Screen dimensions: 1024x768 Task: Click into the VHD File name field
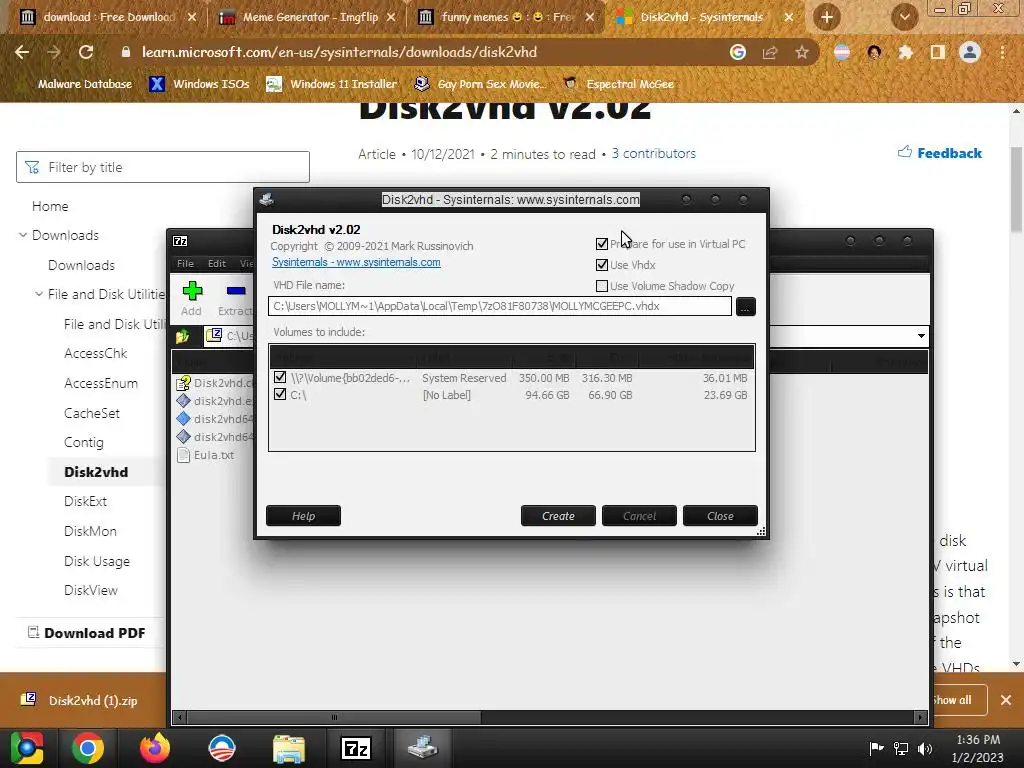[500, 306]
